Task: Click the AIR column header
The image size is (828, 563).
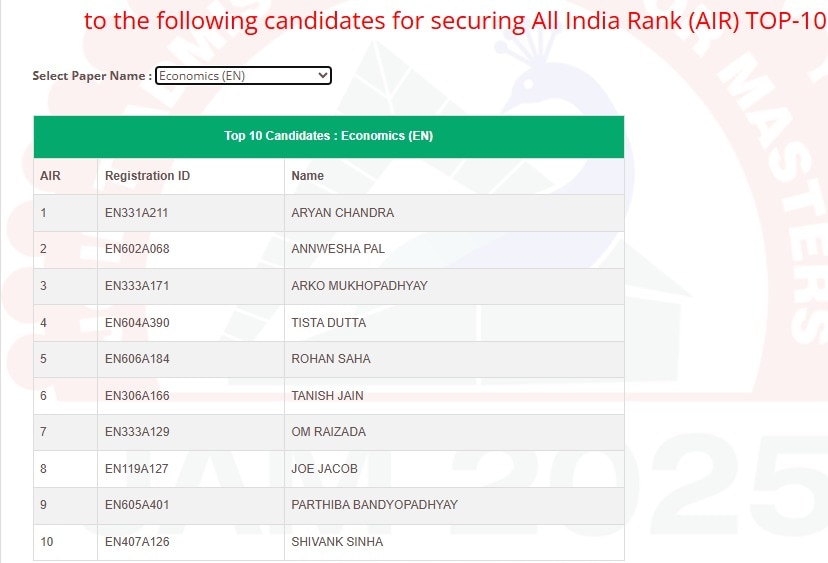Action: (51, 176)
